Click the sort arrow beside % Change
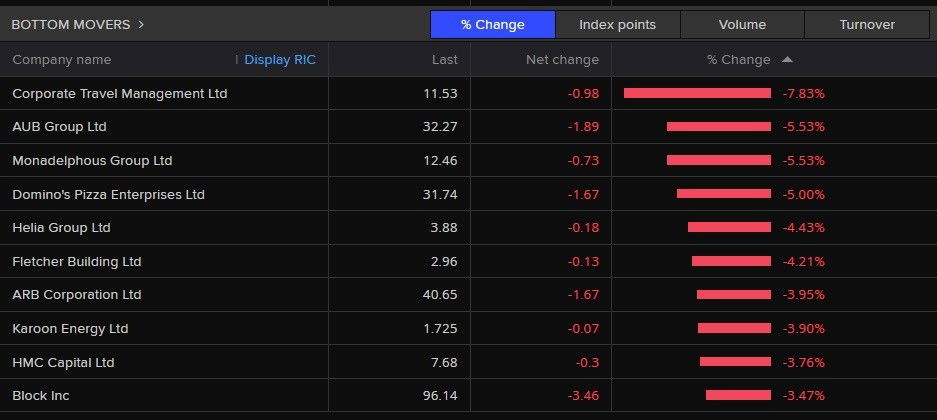937x420 pixels. 787,60
